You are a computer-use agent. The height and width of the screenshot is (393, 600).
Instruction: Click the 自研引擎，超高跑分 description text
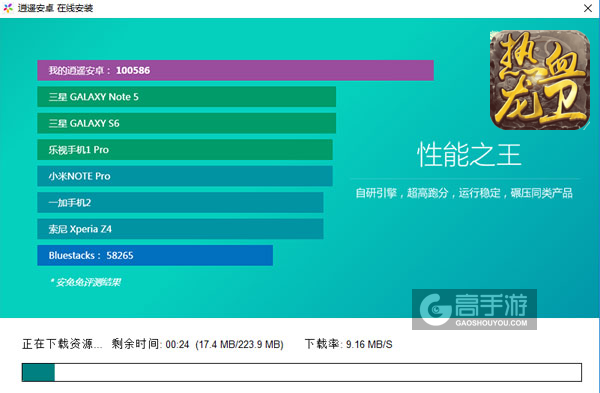pyautogui.click(x=464, y=193)
